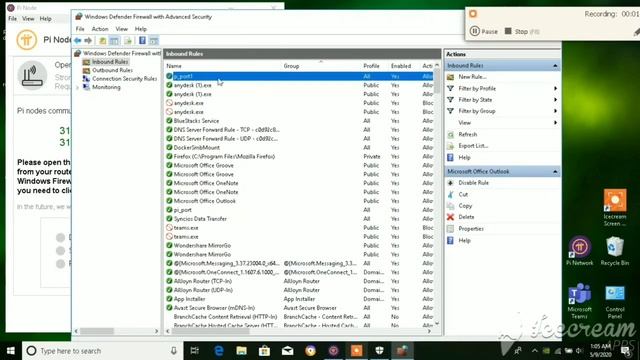640x360 pixels.
Task: Collapse the Microsoft Office Outlook actions section
Action: click(x=555, y=172)
